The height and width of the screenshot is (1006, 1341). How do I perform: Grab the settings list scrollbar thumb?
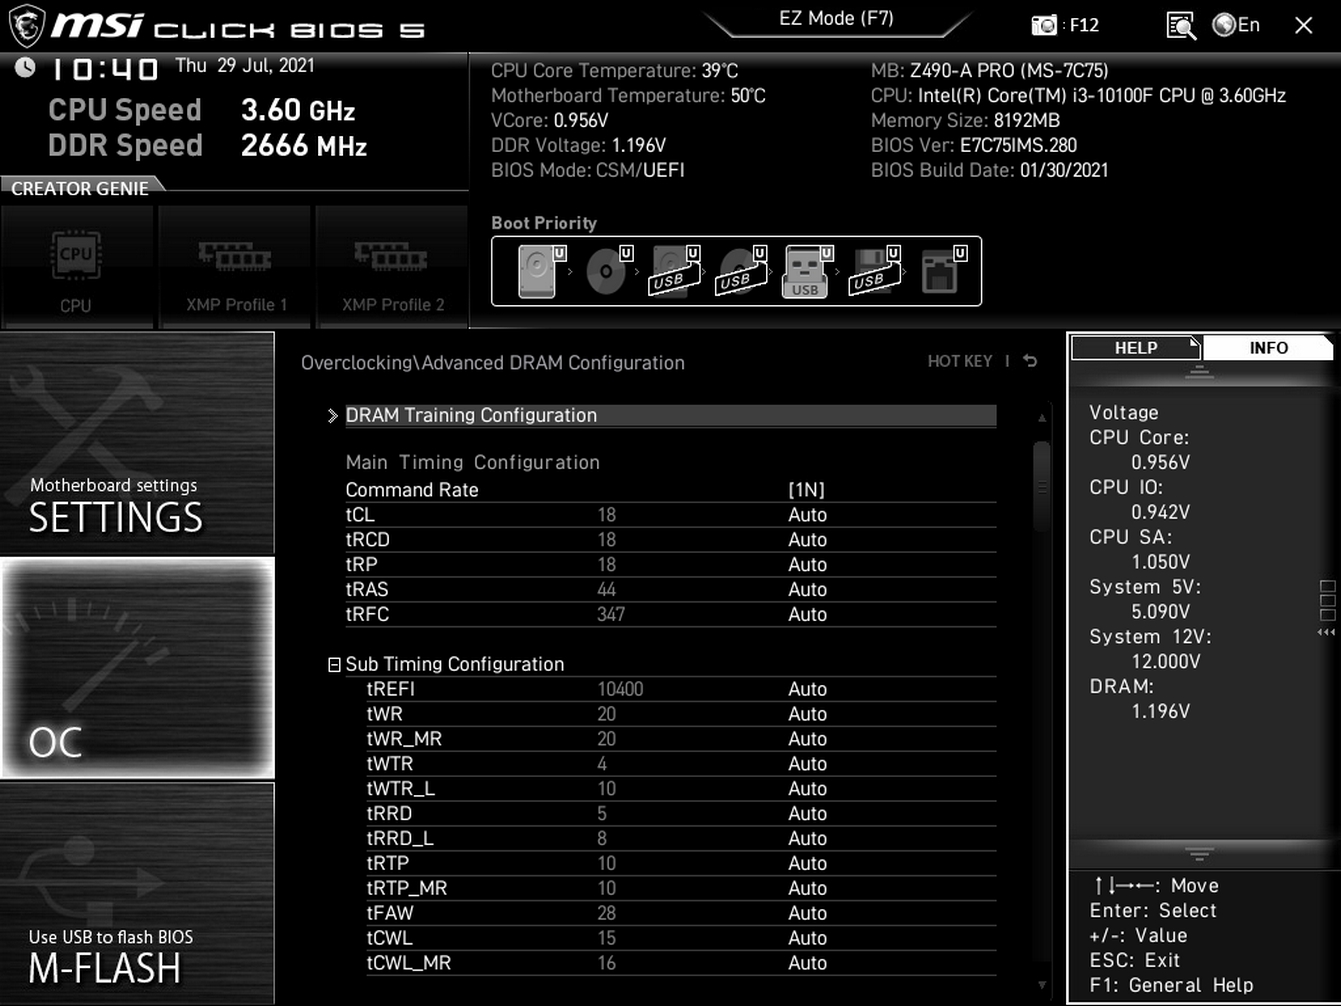coord(1042,487)
